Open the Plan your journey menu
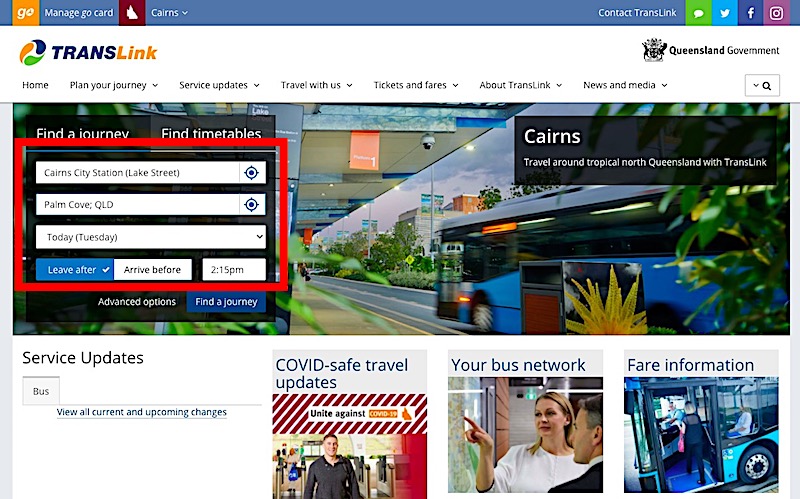Image resolution: width=800 pixels, height=499 pixels. click(114, 86)
